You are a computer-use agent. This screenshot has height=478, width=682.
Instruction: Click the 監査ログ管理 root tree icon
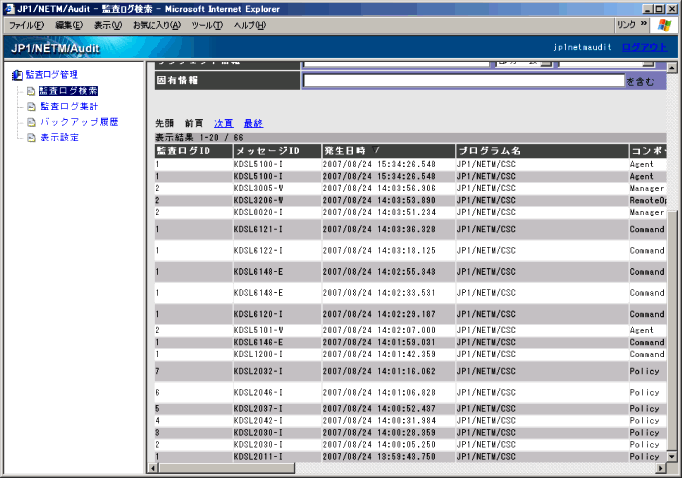tap(16, 75)
